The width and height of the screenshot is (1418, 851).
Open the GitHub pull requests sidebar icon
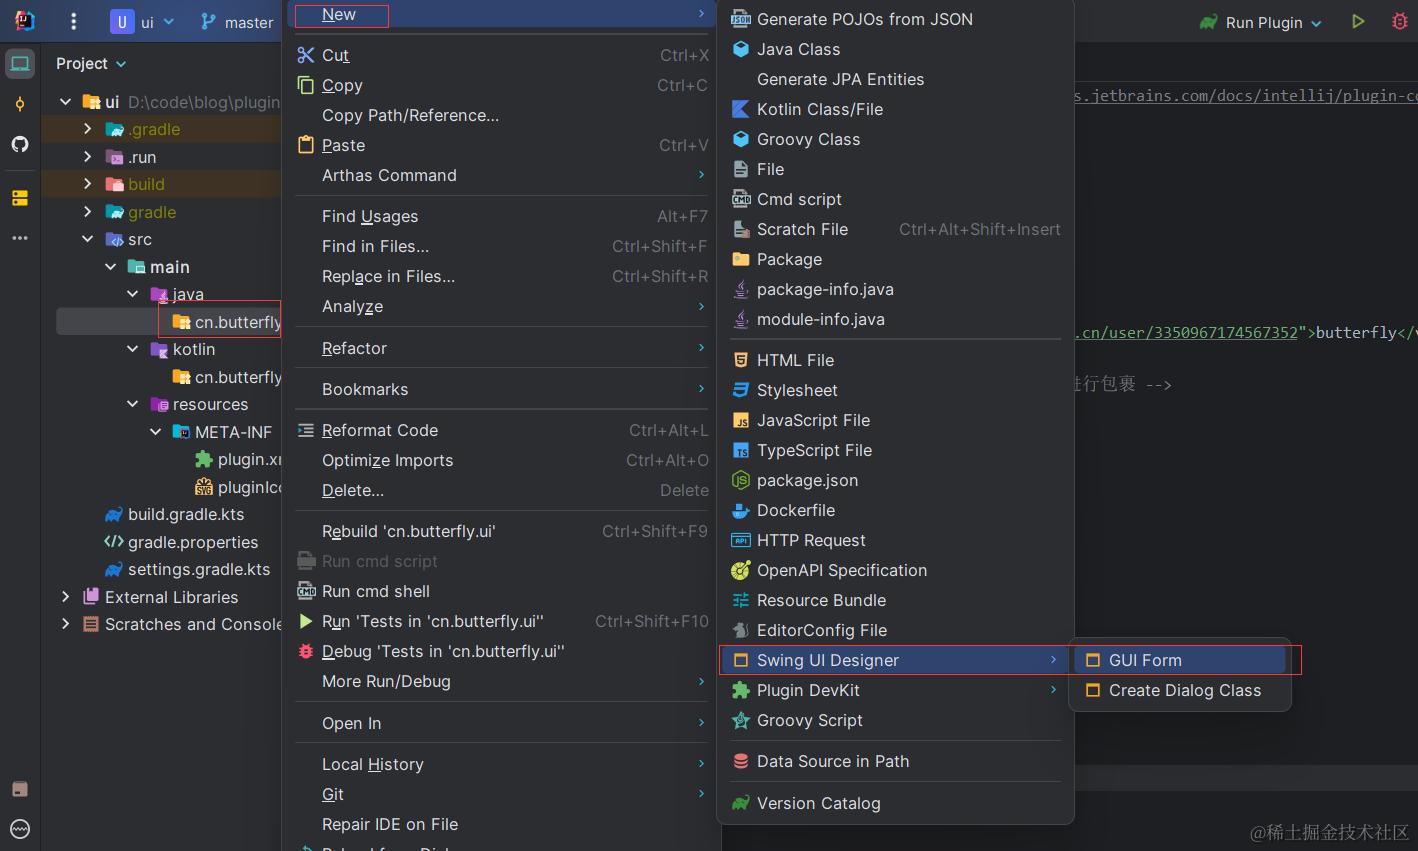(20, 144)
